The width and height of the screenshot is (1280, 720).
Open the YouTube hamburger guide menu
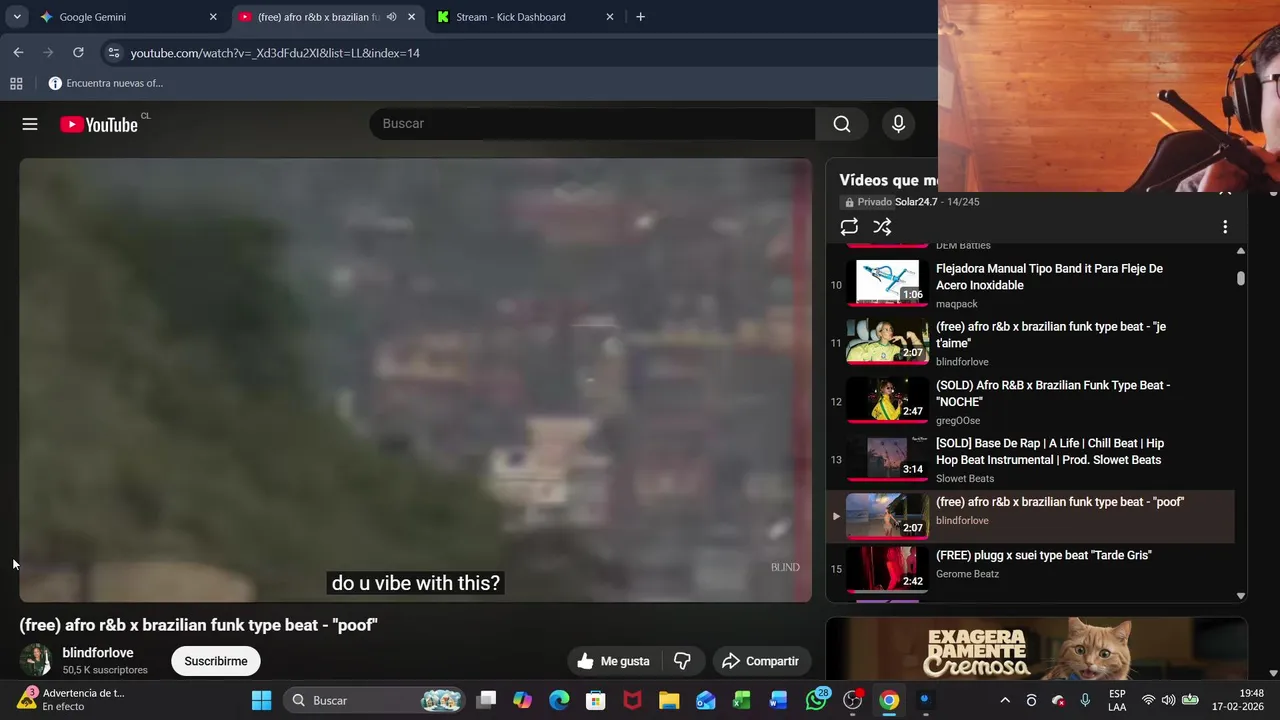click(30, 124)
